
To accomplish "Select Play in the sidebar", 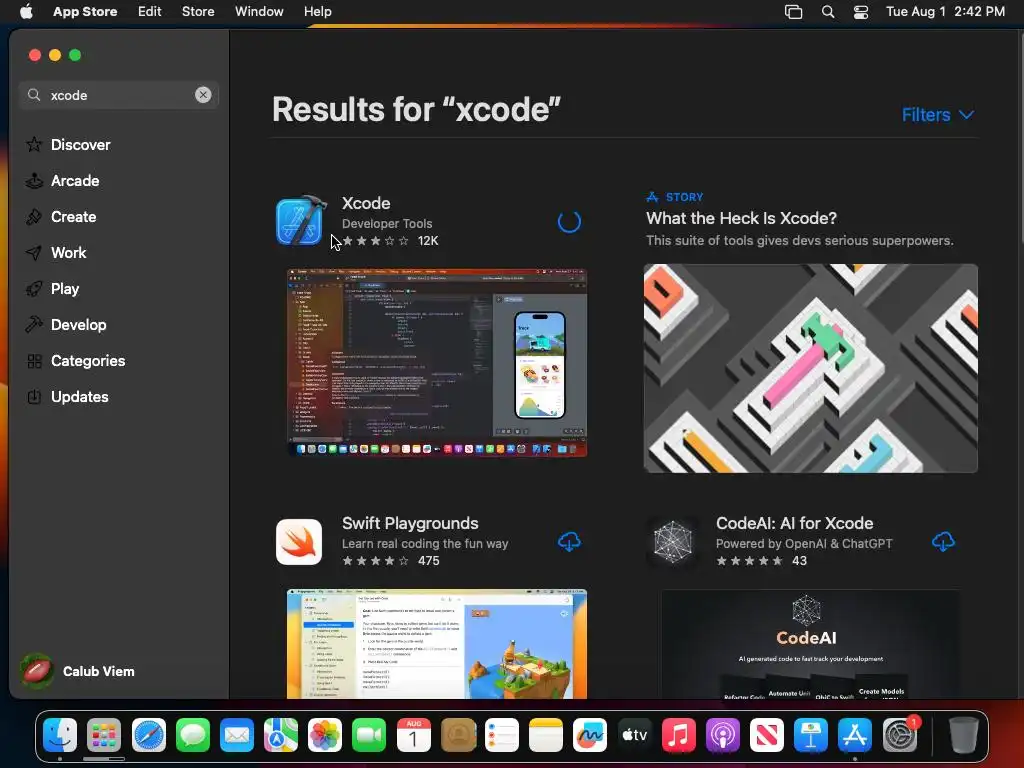I will 52,289.
